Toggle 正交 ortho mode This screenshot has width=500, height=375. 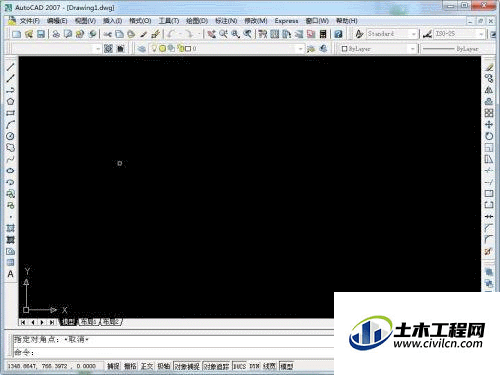146,366
